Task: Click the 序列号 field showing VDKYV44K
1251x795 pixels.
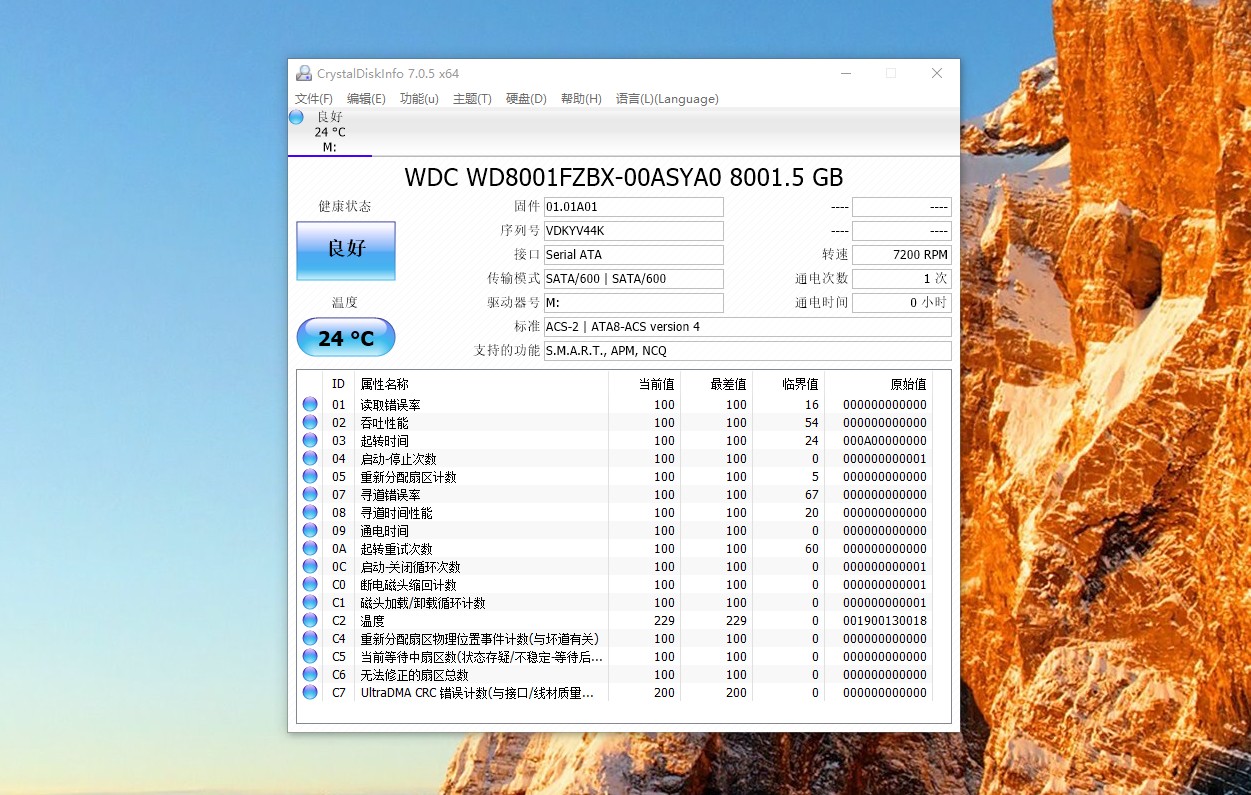Action: [633, 230]
